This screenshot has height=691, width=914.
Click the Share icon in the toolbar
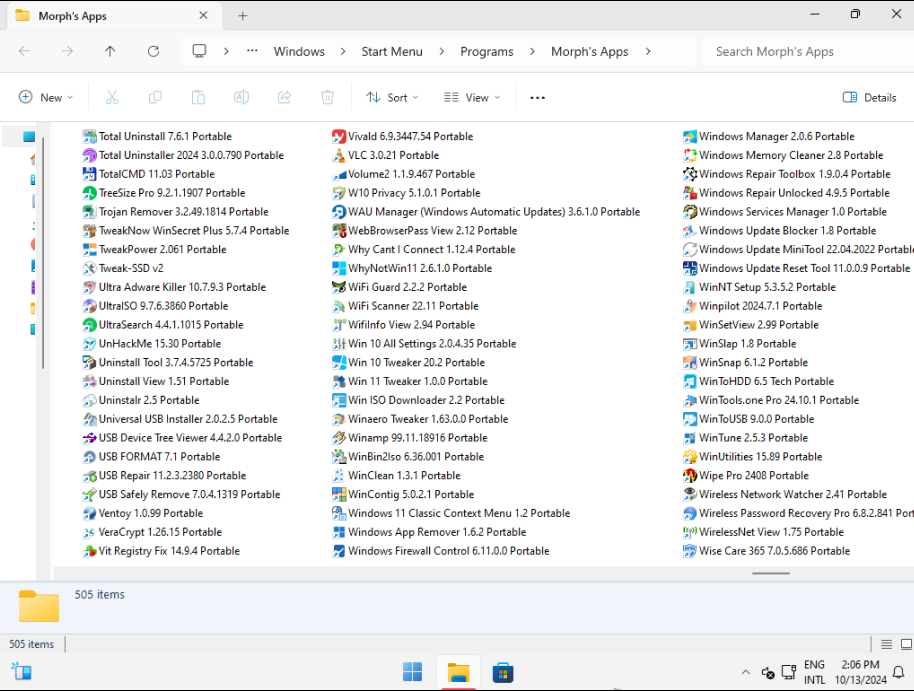pyautogui.click(x=284, y=97)
